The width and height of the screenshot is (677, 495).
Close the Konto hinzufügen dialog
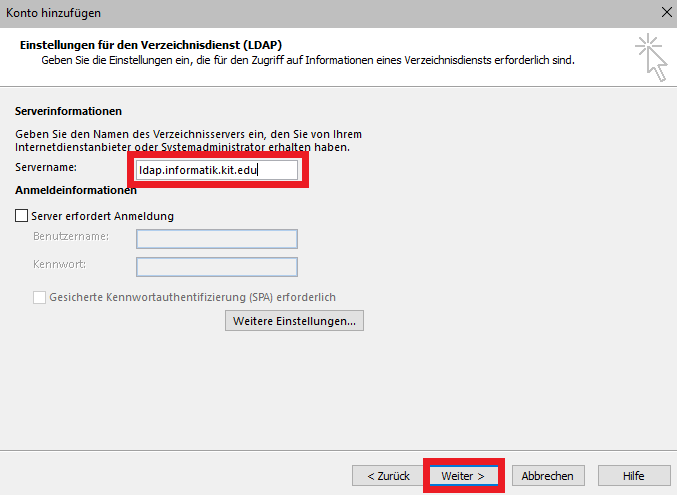tap(667, 13)
